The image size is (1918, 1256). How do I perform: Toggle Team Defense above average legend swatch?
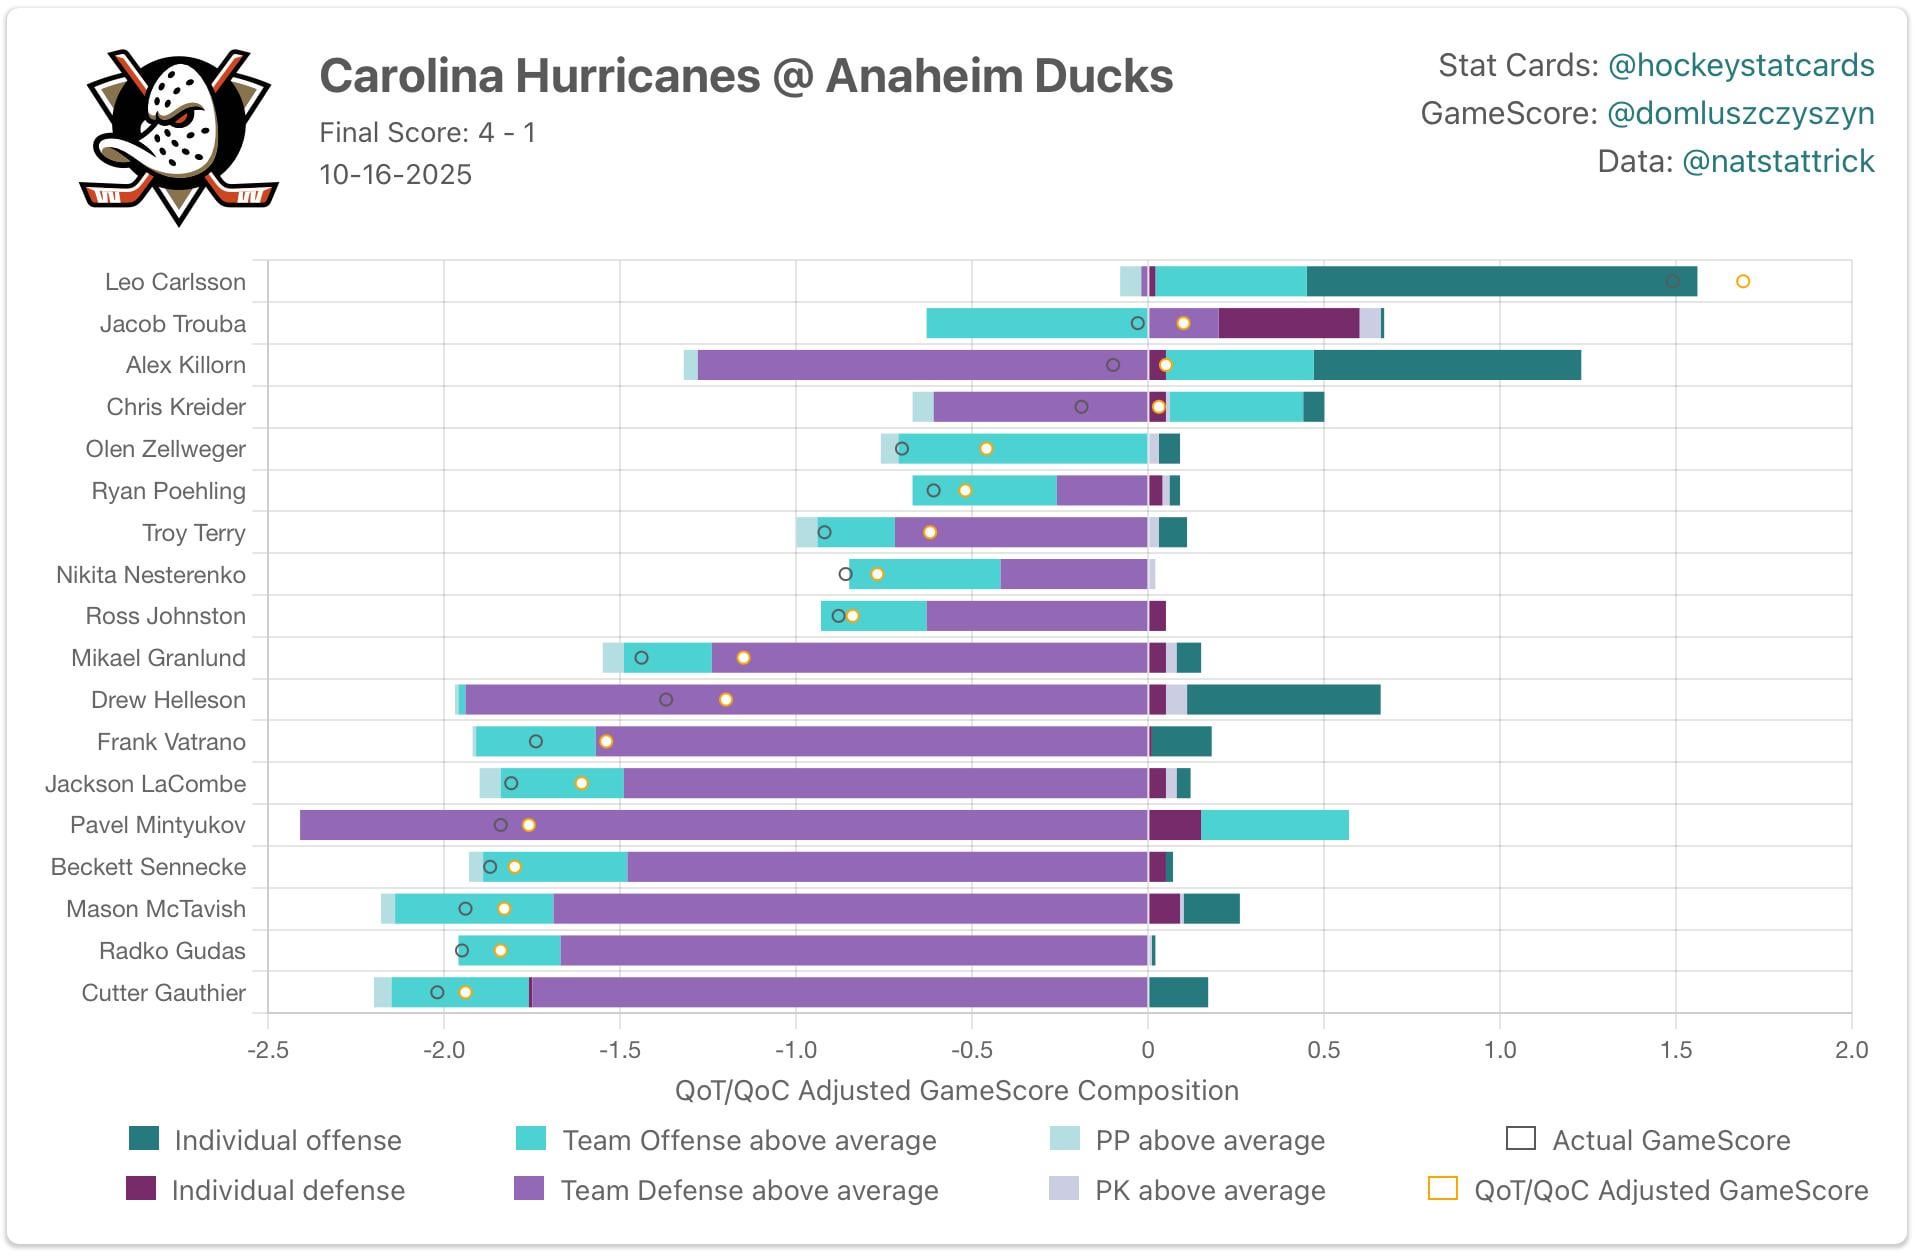coord(528,1189)
